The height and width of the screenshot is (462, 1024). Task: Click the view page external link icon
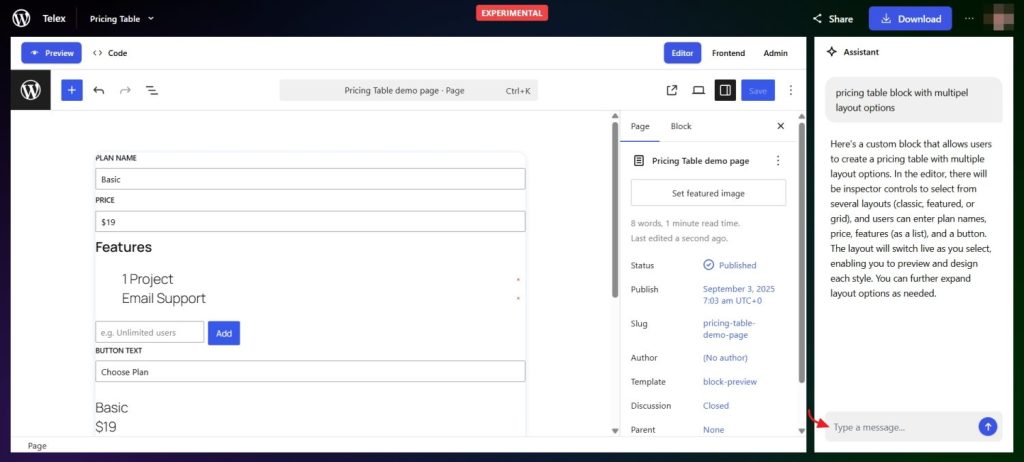(672, 90)
